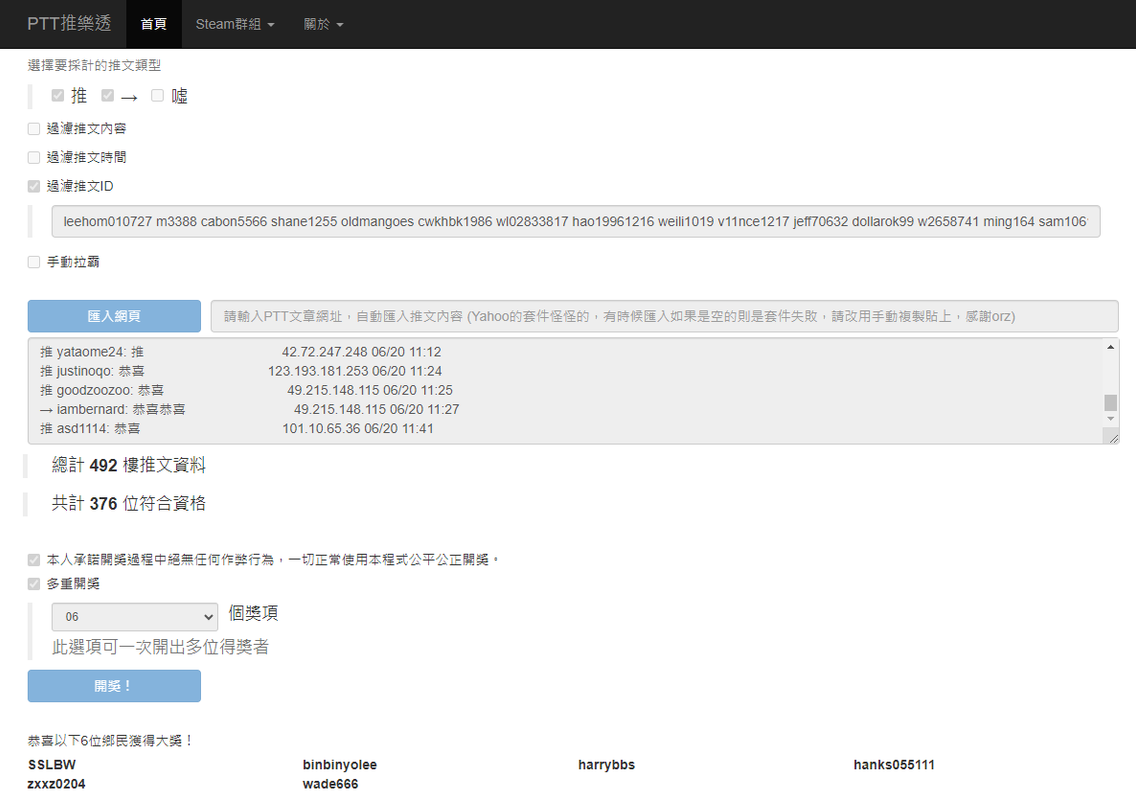The image size is (1136, 800).
Task: Select winner name hanks055111
Action: [x=894, y=764]
